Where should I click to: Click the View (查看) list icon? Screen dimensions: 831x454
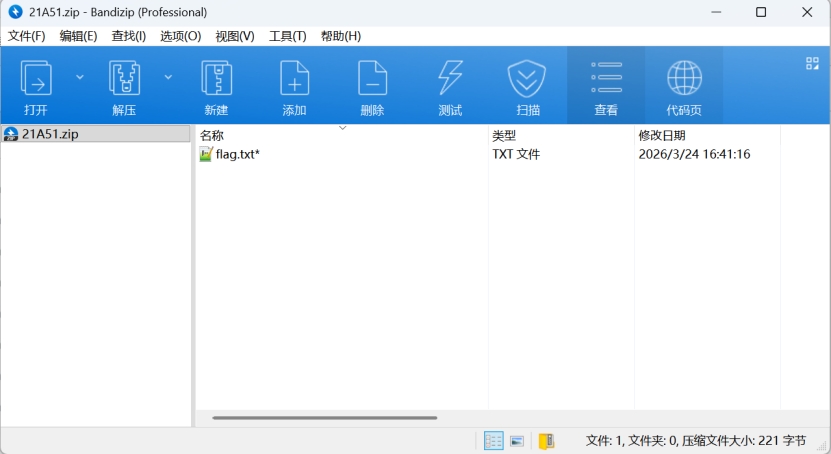[x=606, y=78]
